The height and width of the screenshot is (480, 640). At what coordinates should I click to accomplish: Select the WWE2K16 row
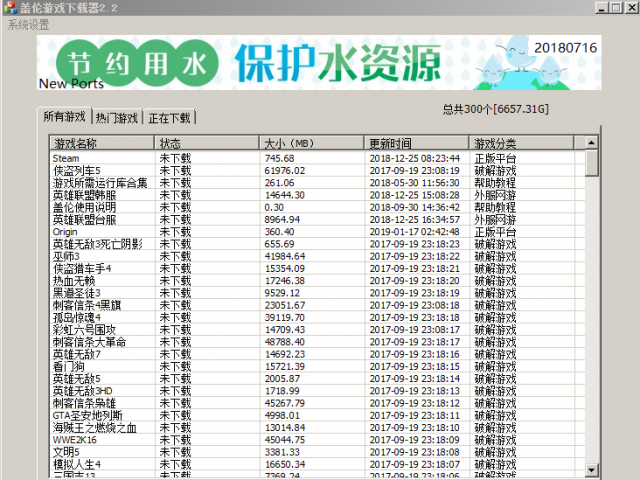click(316, 440)
